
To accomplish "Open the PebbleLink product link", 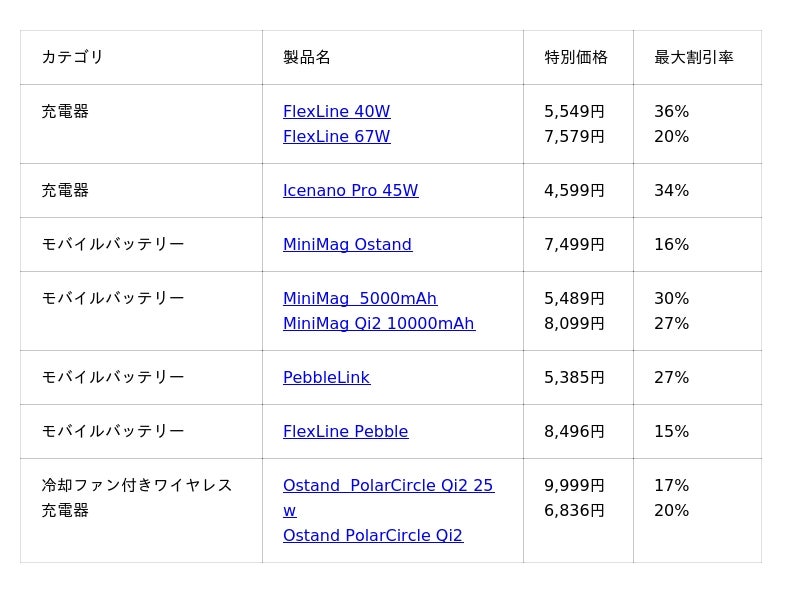I will [x=326, y=378].
